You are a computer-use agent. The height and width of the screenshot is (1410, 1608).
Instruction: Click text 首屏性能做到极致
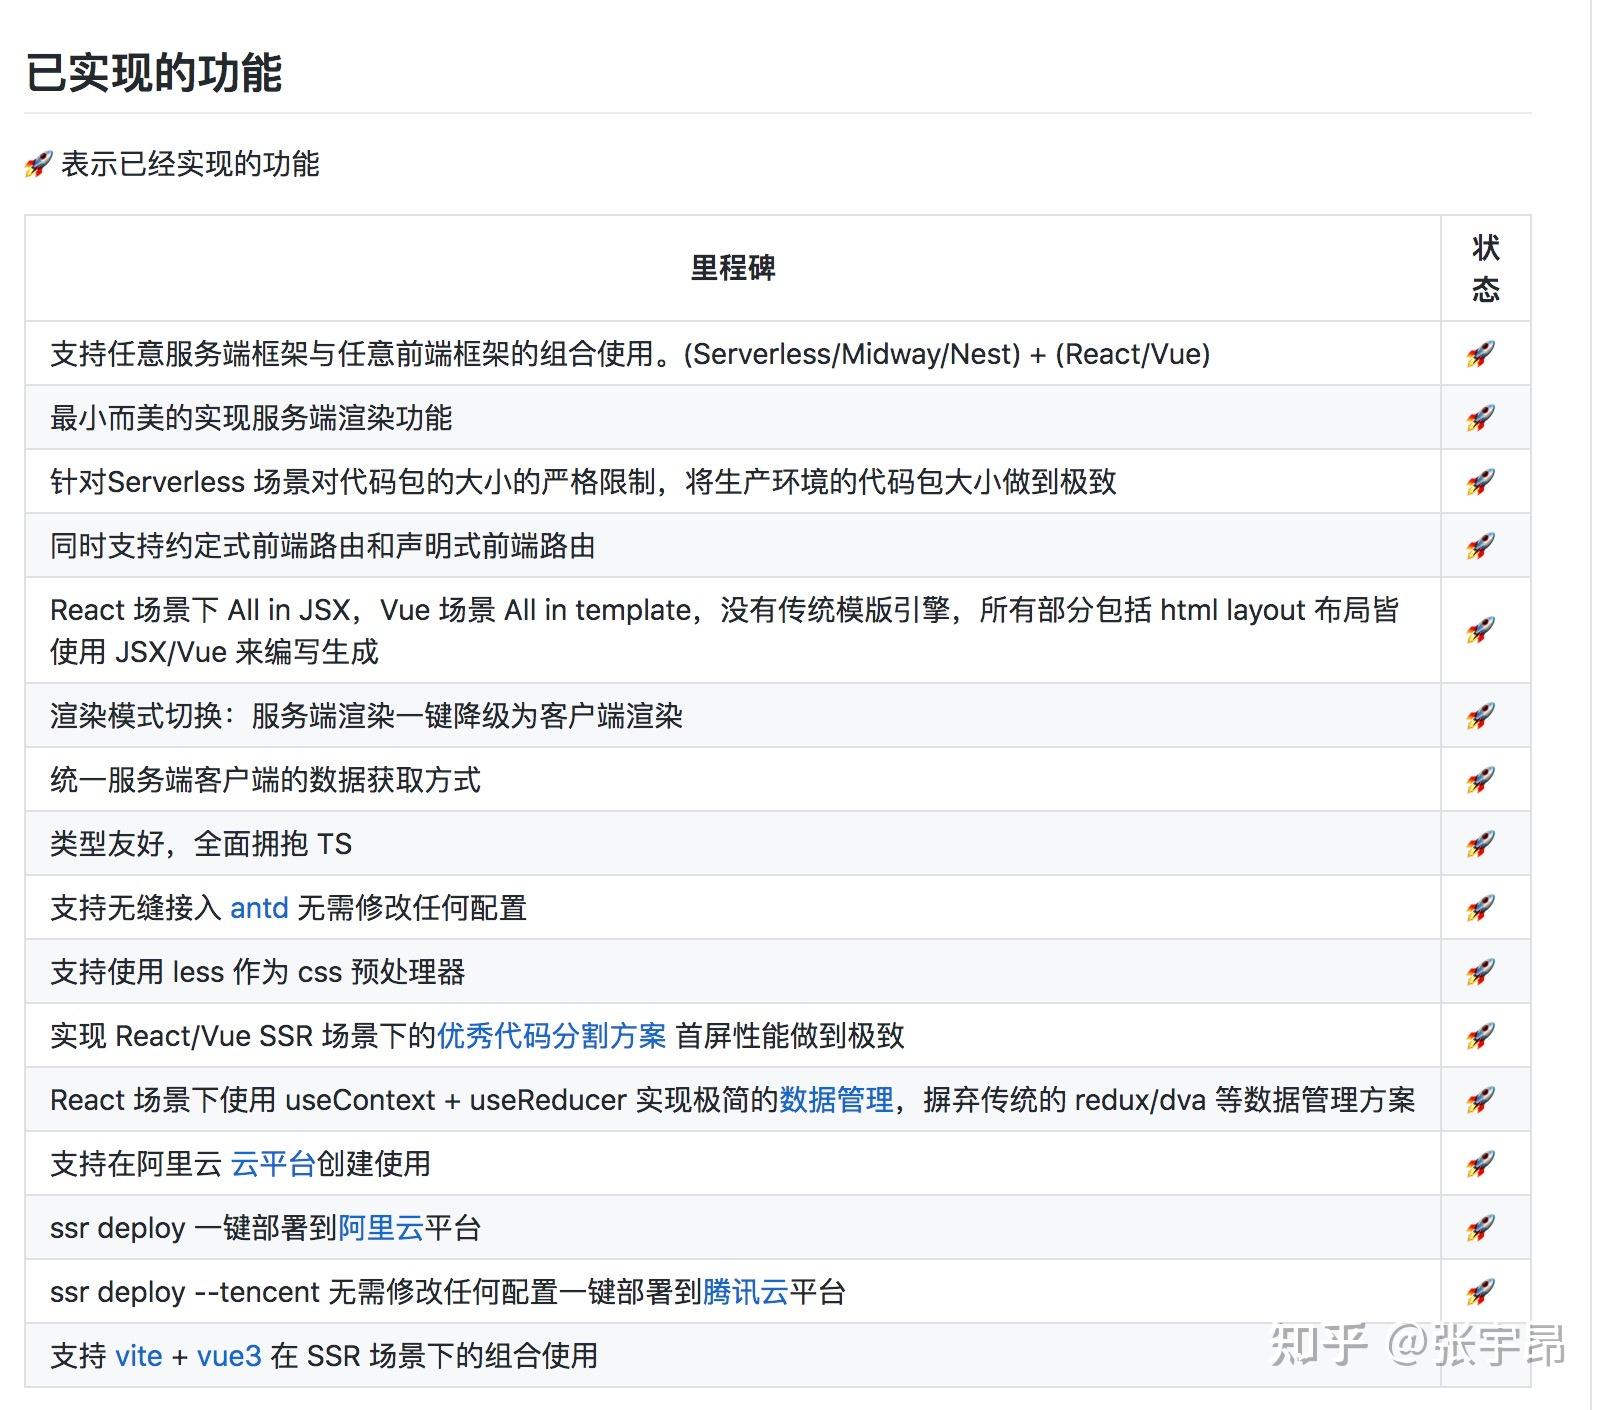(790, 1036)
